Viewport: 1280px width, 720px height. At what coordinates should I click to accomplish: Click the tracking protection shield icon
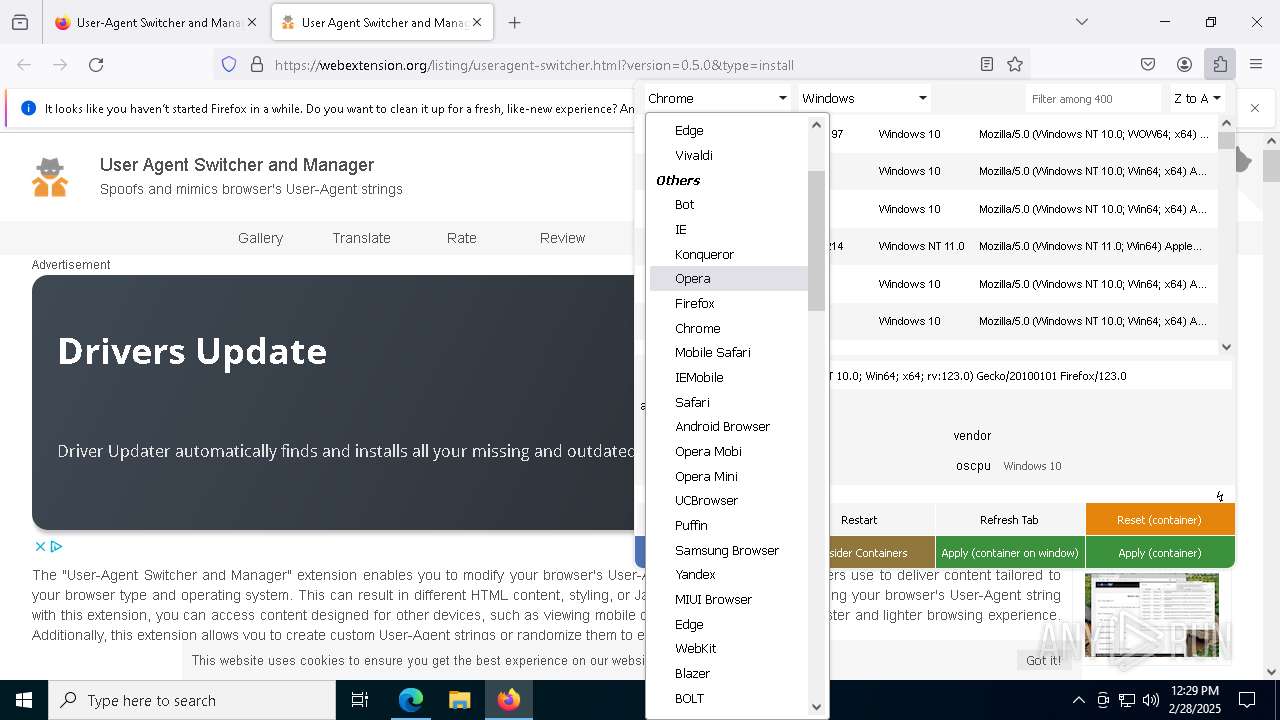(x=229, y=65)
